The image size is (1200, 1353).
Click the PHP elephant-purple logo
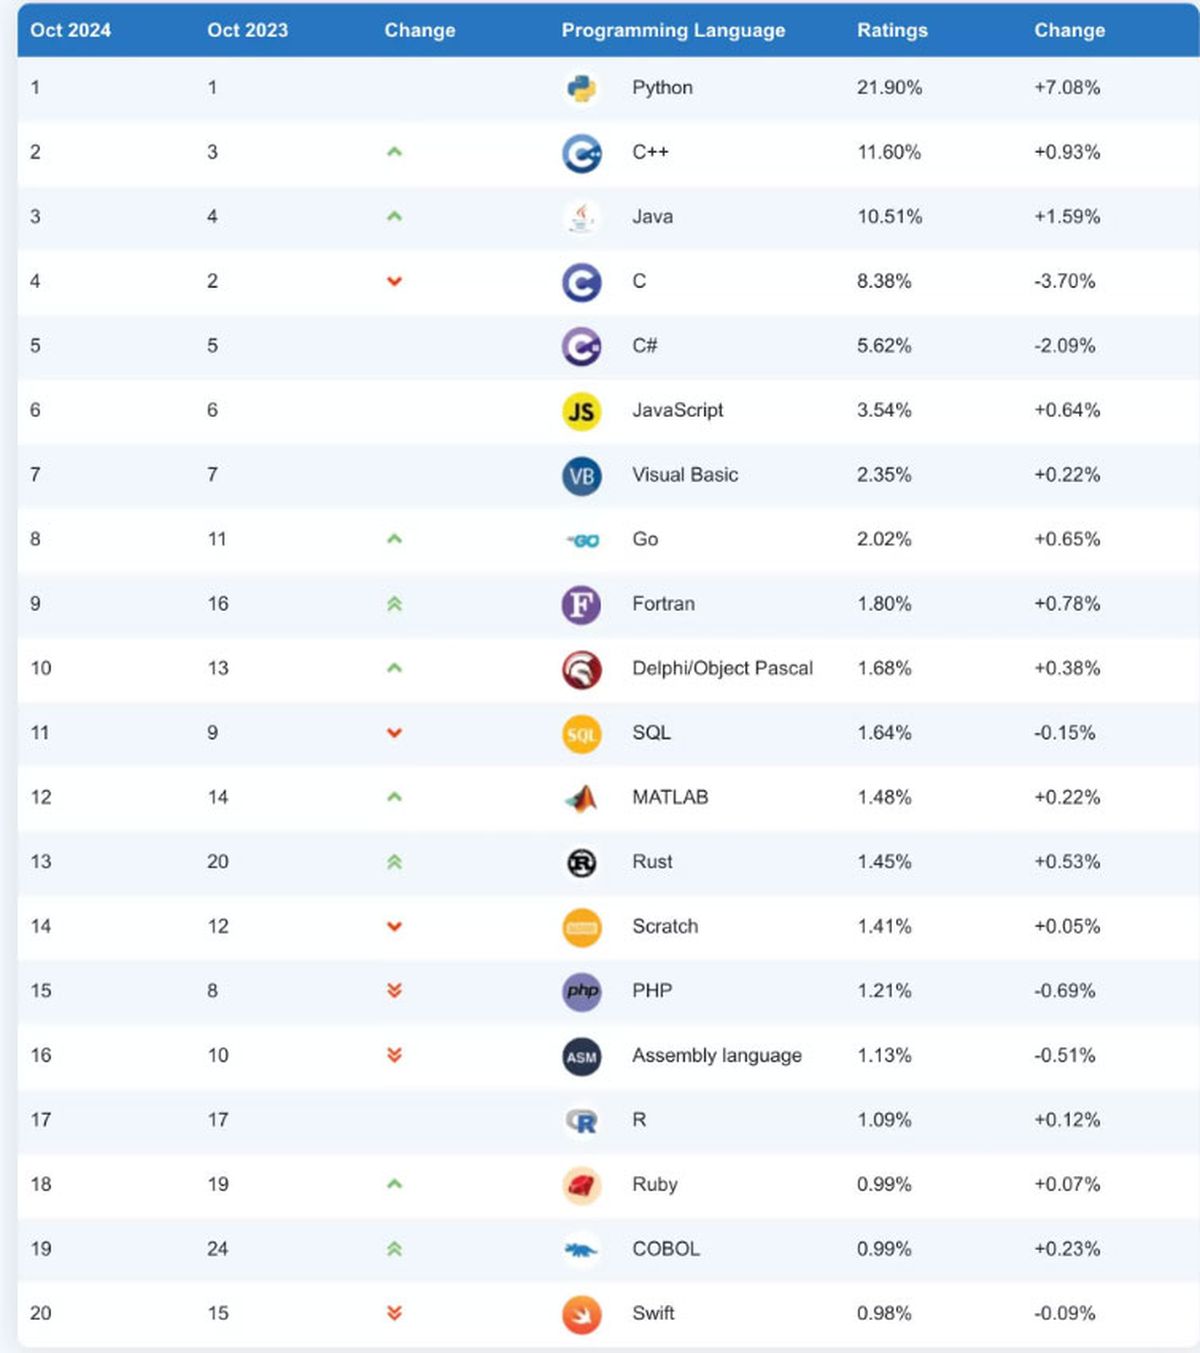click(581, 991)
